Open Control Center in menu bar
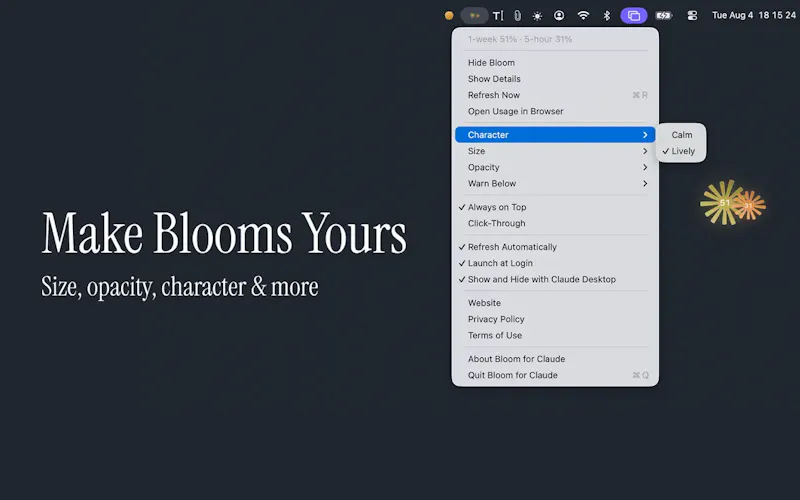Viewport: 800px width, 500px height. 692,16
